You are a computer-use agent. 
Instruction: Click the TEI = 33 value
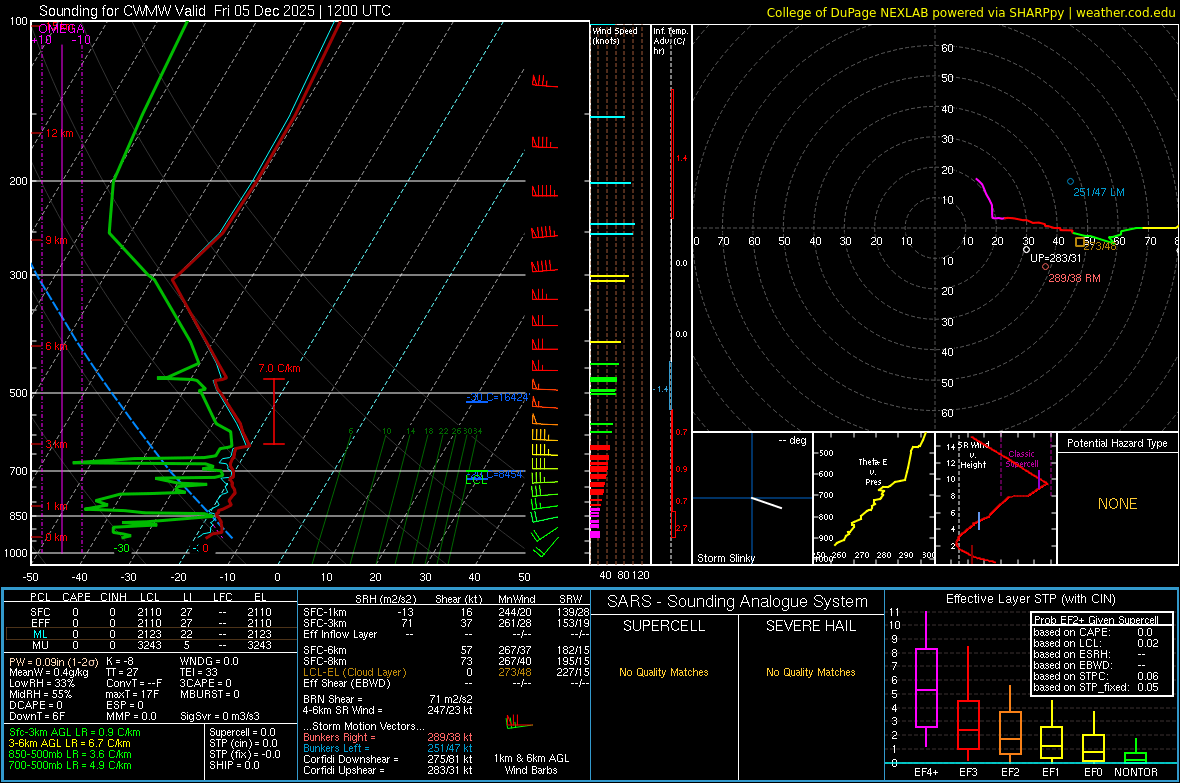tap(199, 672)
